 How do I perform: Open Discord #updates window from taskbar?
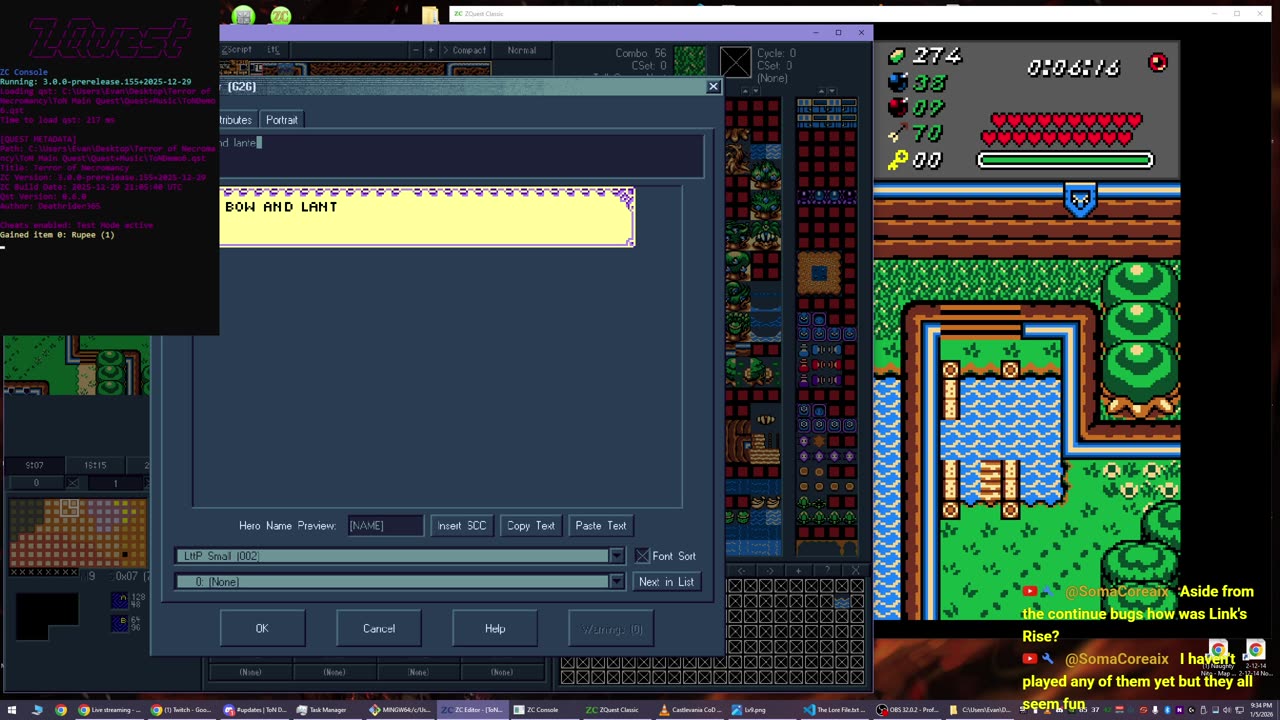pos(254,710)
